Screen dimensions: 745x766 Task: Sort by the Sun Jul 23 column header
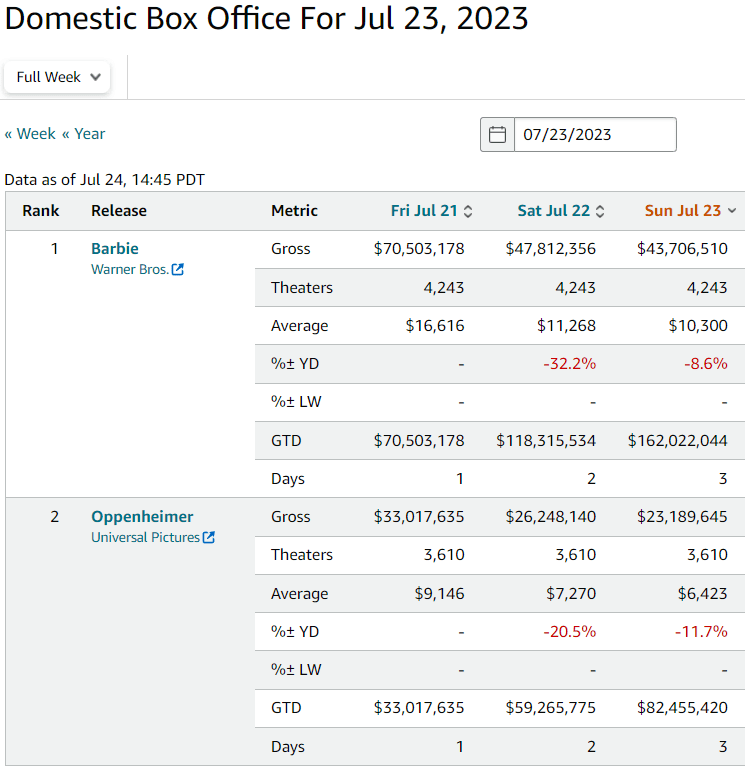pos(683,211)
